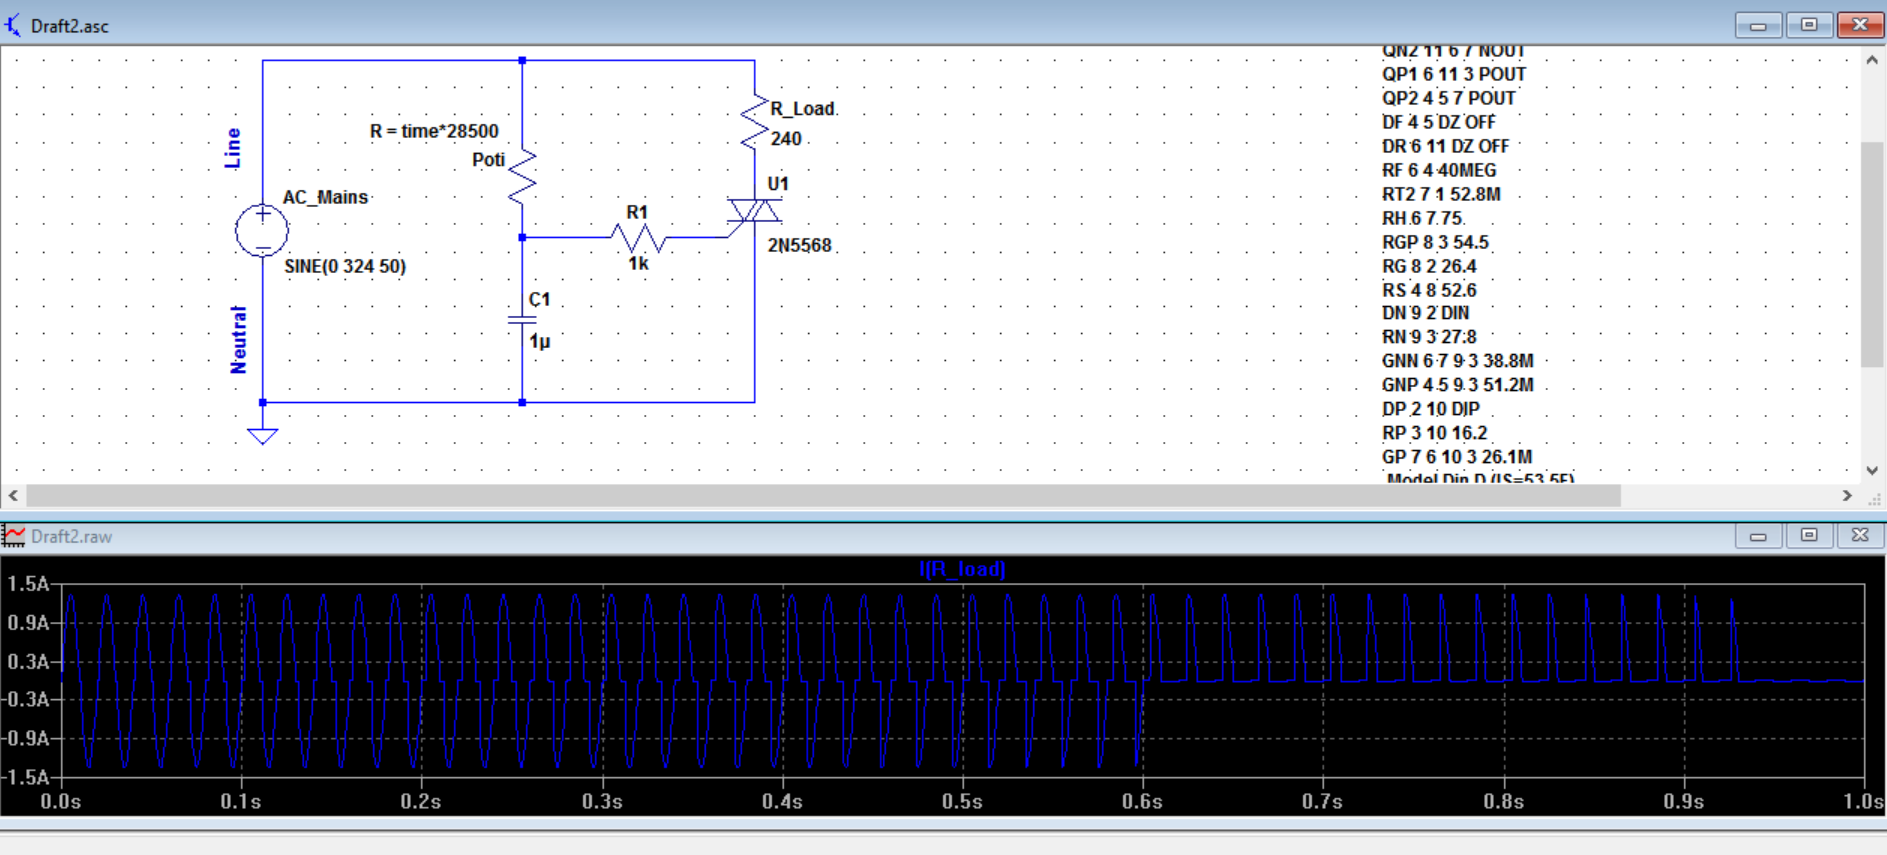Click the schematic horizontal scrollbar thumb
1887x855 pixels.
click(x=823, y=495)
